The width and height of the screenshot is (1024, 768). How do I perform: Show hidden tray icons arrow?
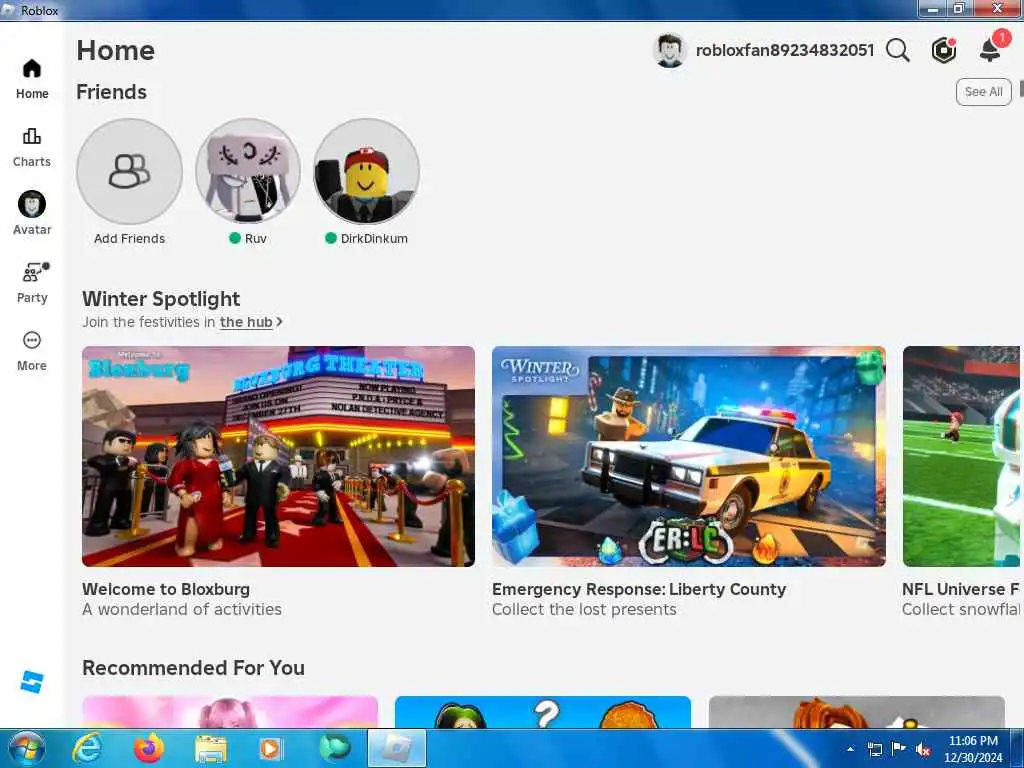(x=850, y=749)
